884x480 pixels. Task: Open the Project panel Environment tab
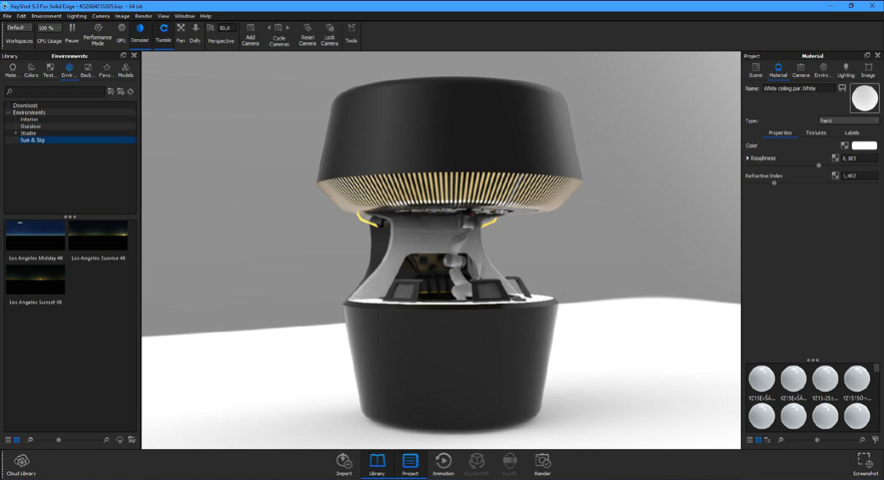point(823,71)
